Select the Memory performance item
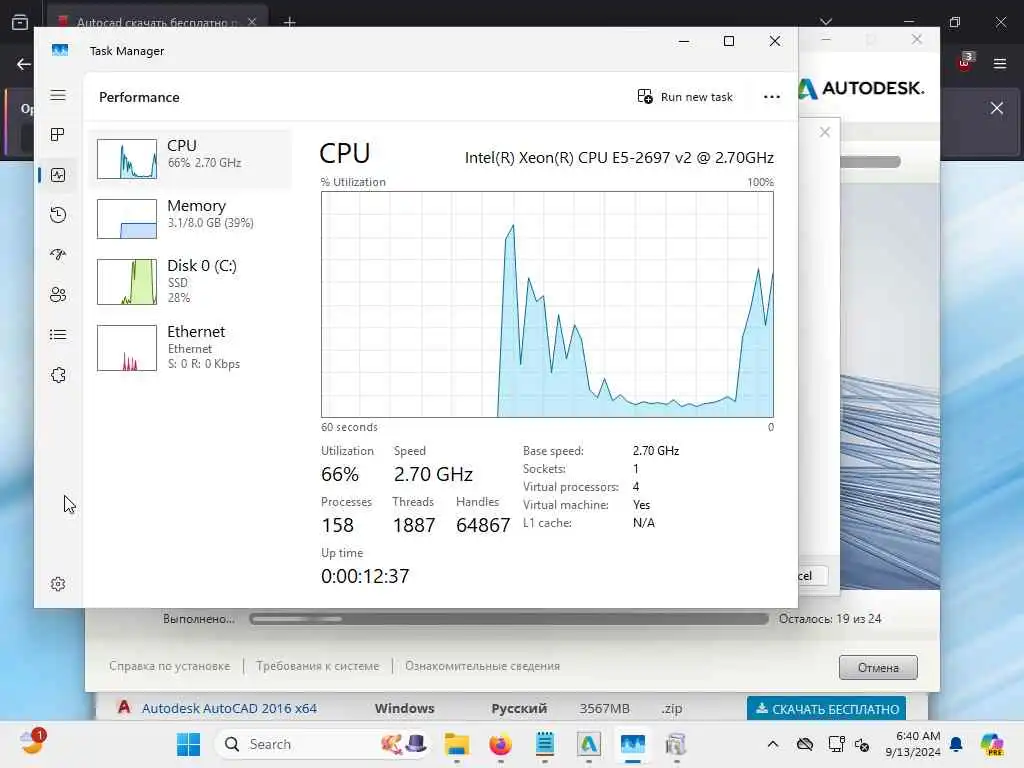Viewport: 1024px width, 768px height. (190, 219)
